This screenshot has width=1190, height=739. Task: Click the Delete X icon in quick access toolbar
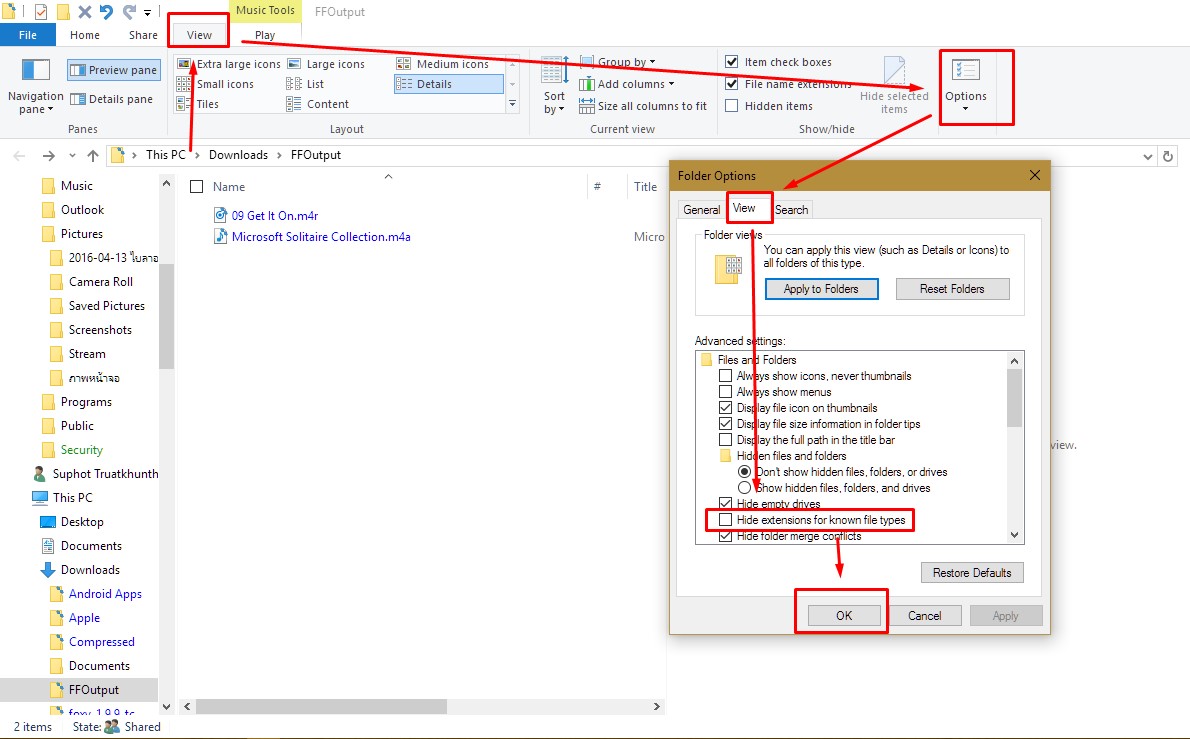pyautogui.click(x=84, y=11)
